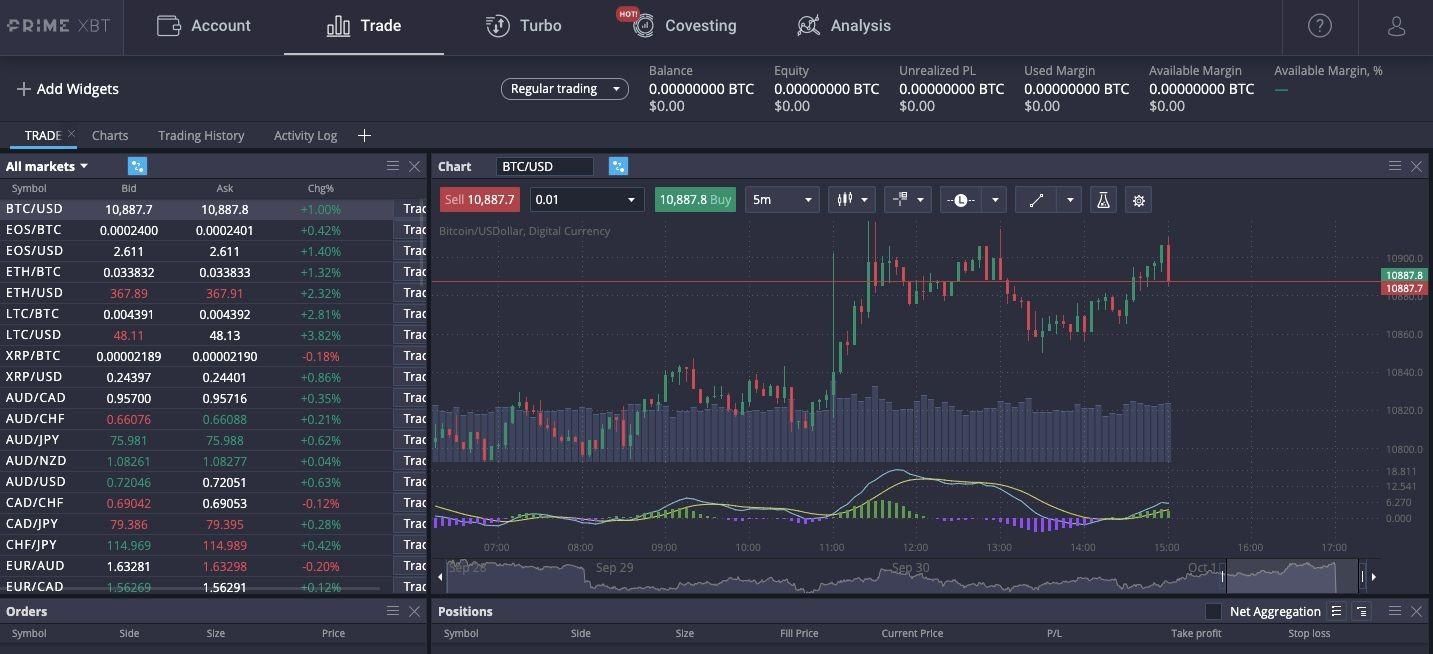Click the green Buy 10,887.8 button
This screenshot has width=1433, height=654.
[695, 200]
